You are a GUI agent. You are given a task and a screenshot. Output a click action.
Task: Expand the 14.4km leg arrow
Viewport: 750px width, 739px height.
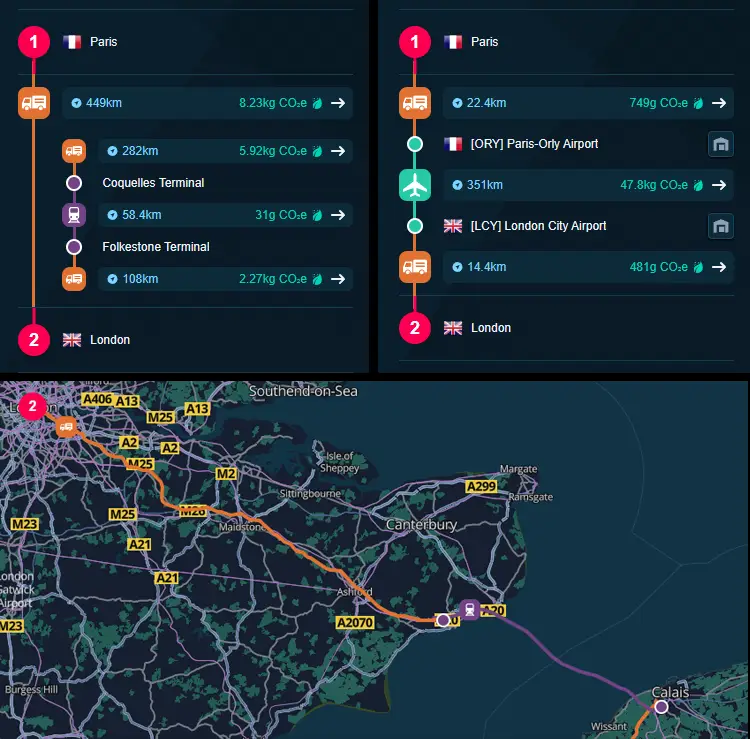coord(719,267)
